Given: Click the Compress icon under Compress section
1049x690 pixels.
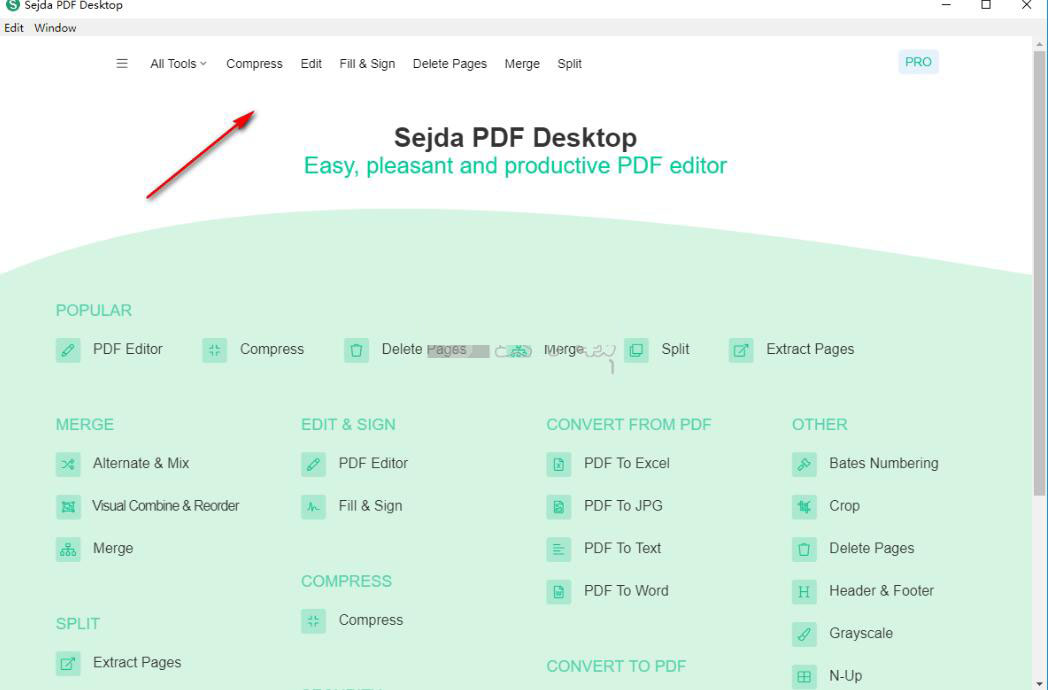Looking at the screenshot, I should click(x=314, y=621).
